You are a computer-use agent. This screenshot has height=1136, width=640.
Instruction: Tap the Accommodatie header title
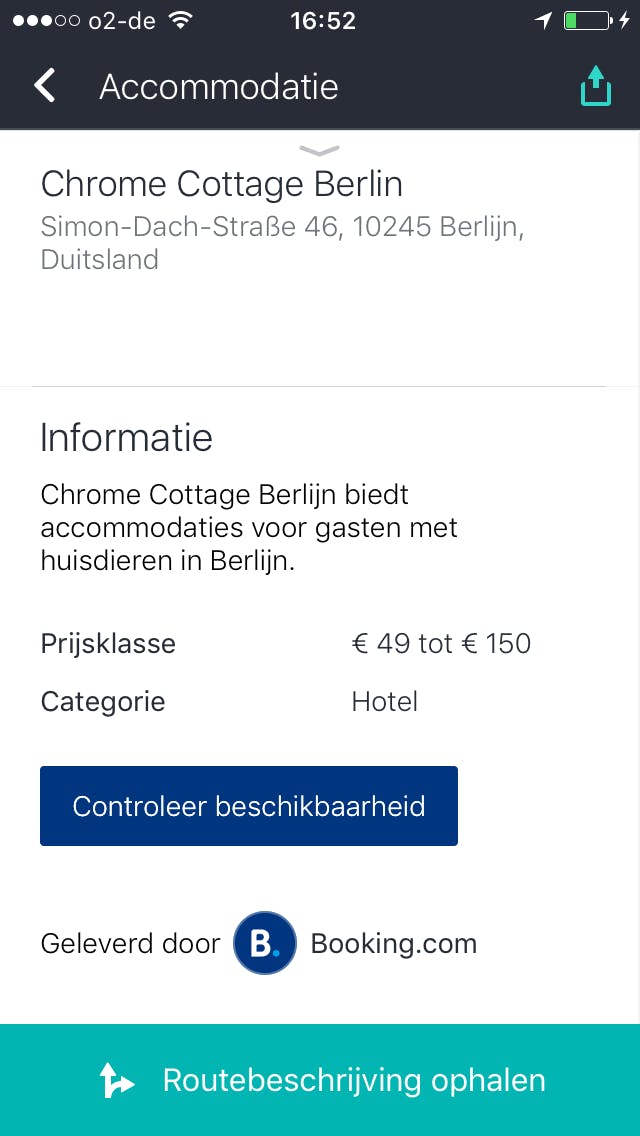219,87
